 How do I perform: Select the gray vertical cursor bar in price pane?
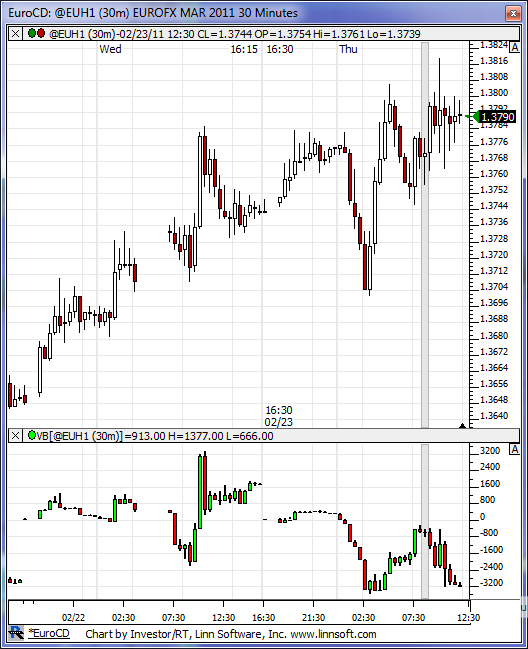coord(425,235)
